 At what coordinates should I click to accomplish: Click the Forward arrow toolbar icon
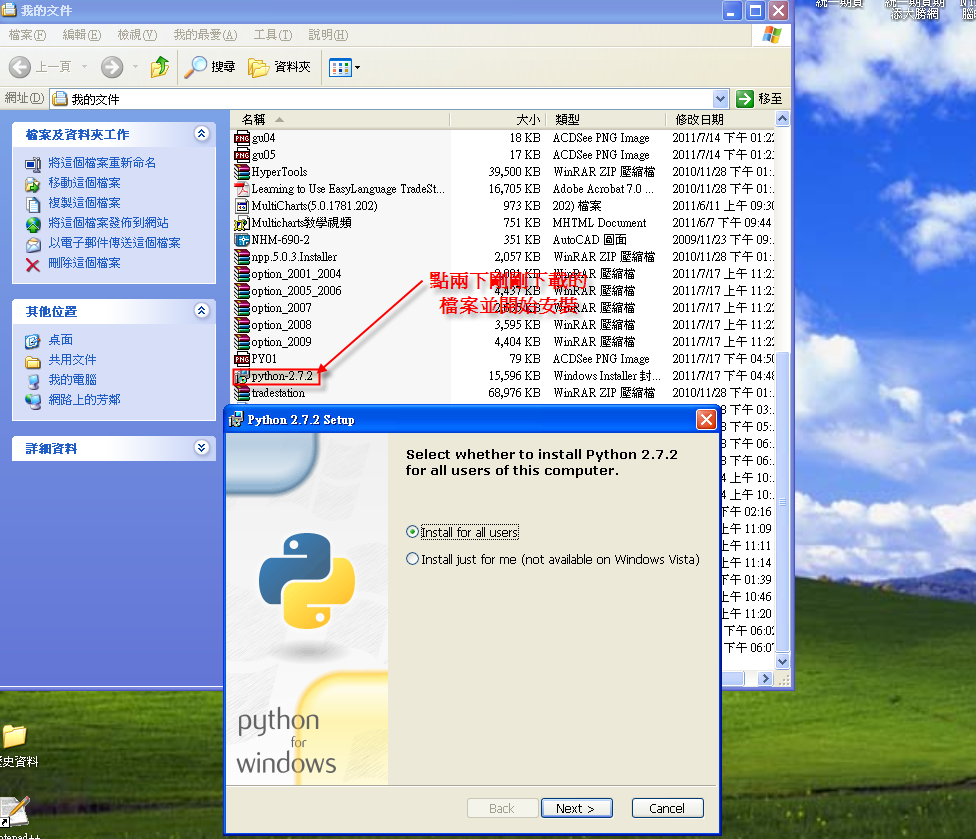112,67
